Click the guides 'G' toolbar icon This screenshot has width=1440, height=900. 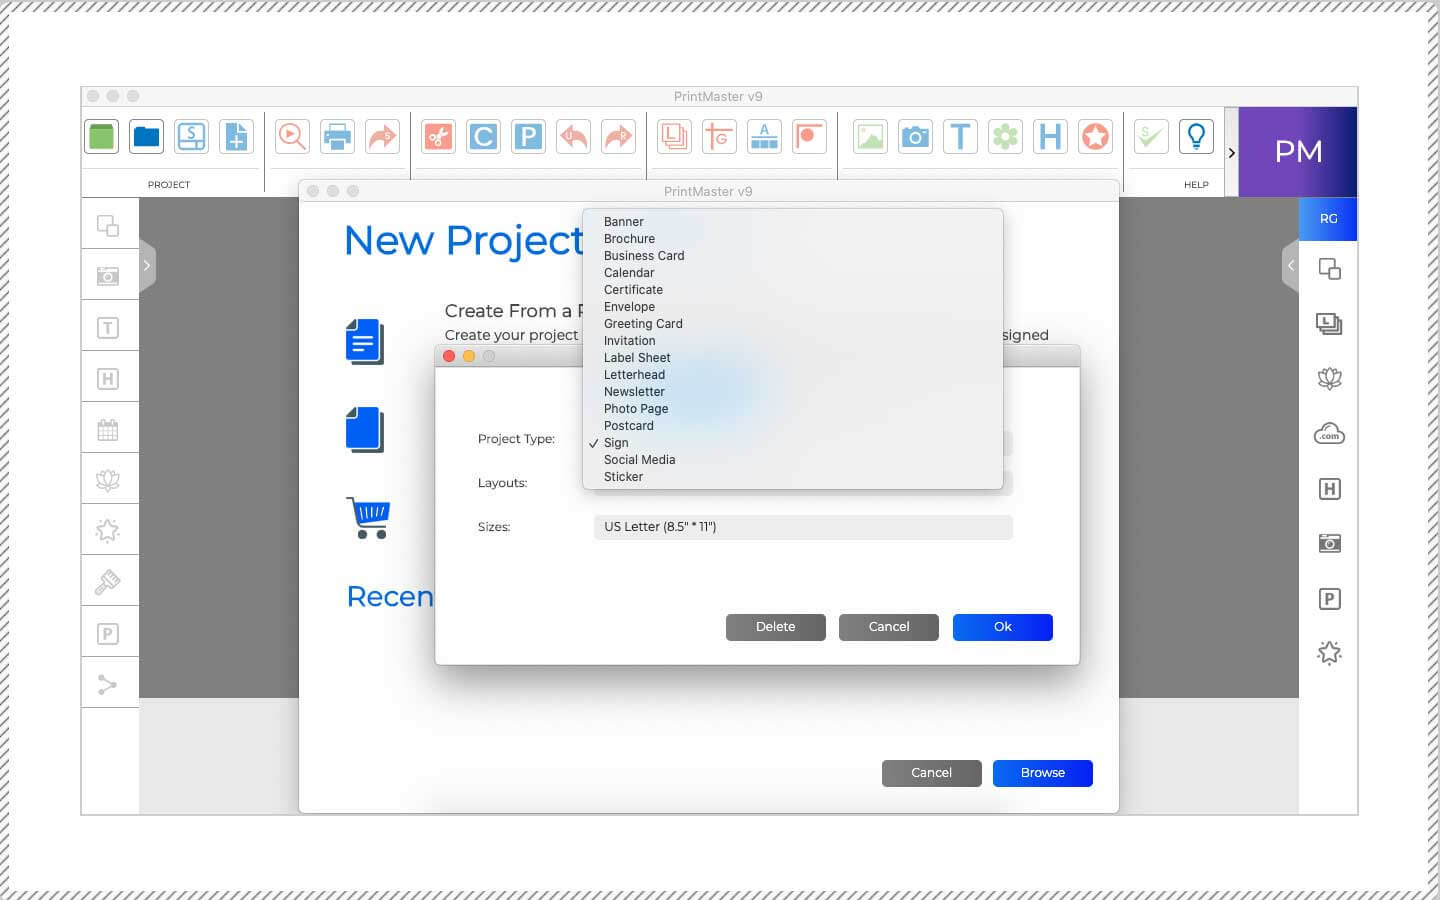[x=719, y=136]
